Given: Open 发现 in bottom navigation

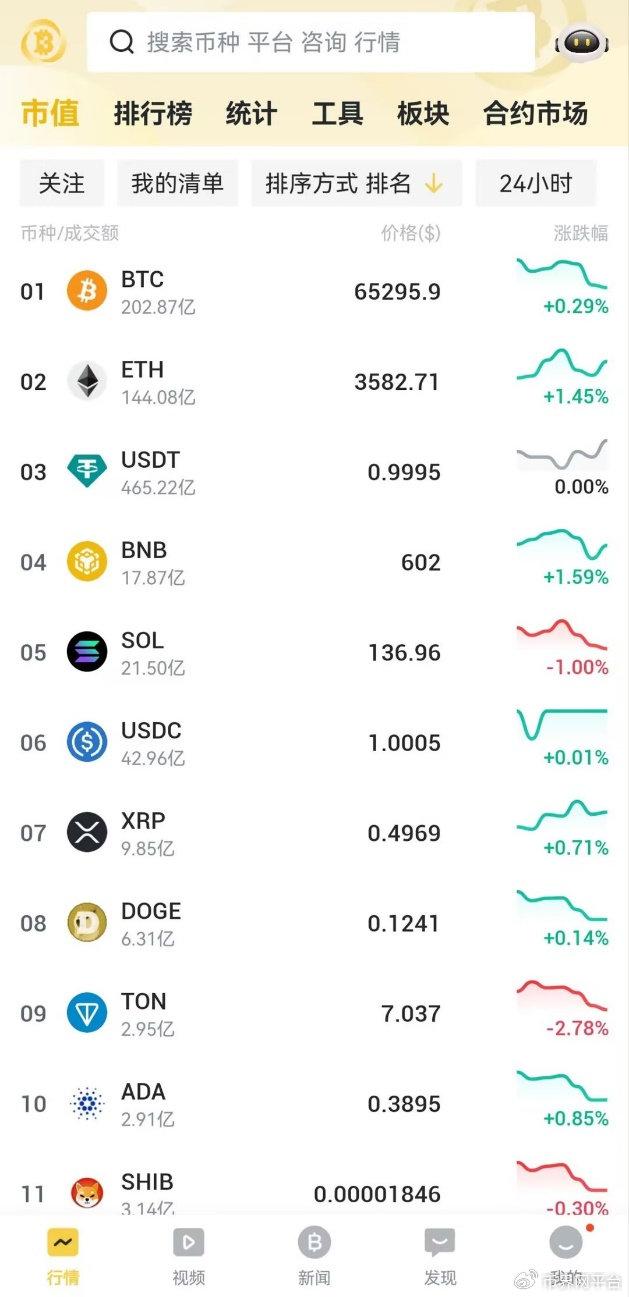Looking at the screenshot, I should [440, 1255].
